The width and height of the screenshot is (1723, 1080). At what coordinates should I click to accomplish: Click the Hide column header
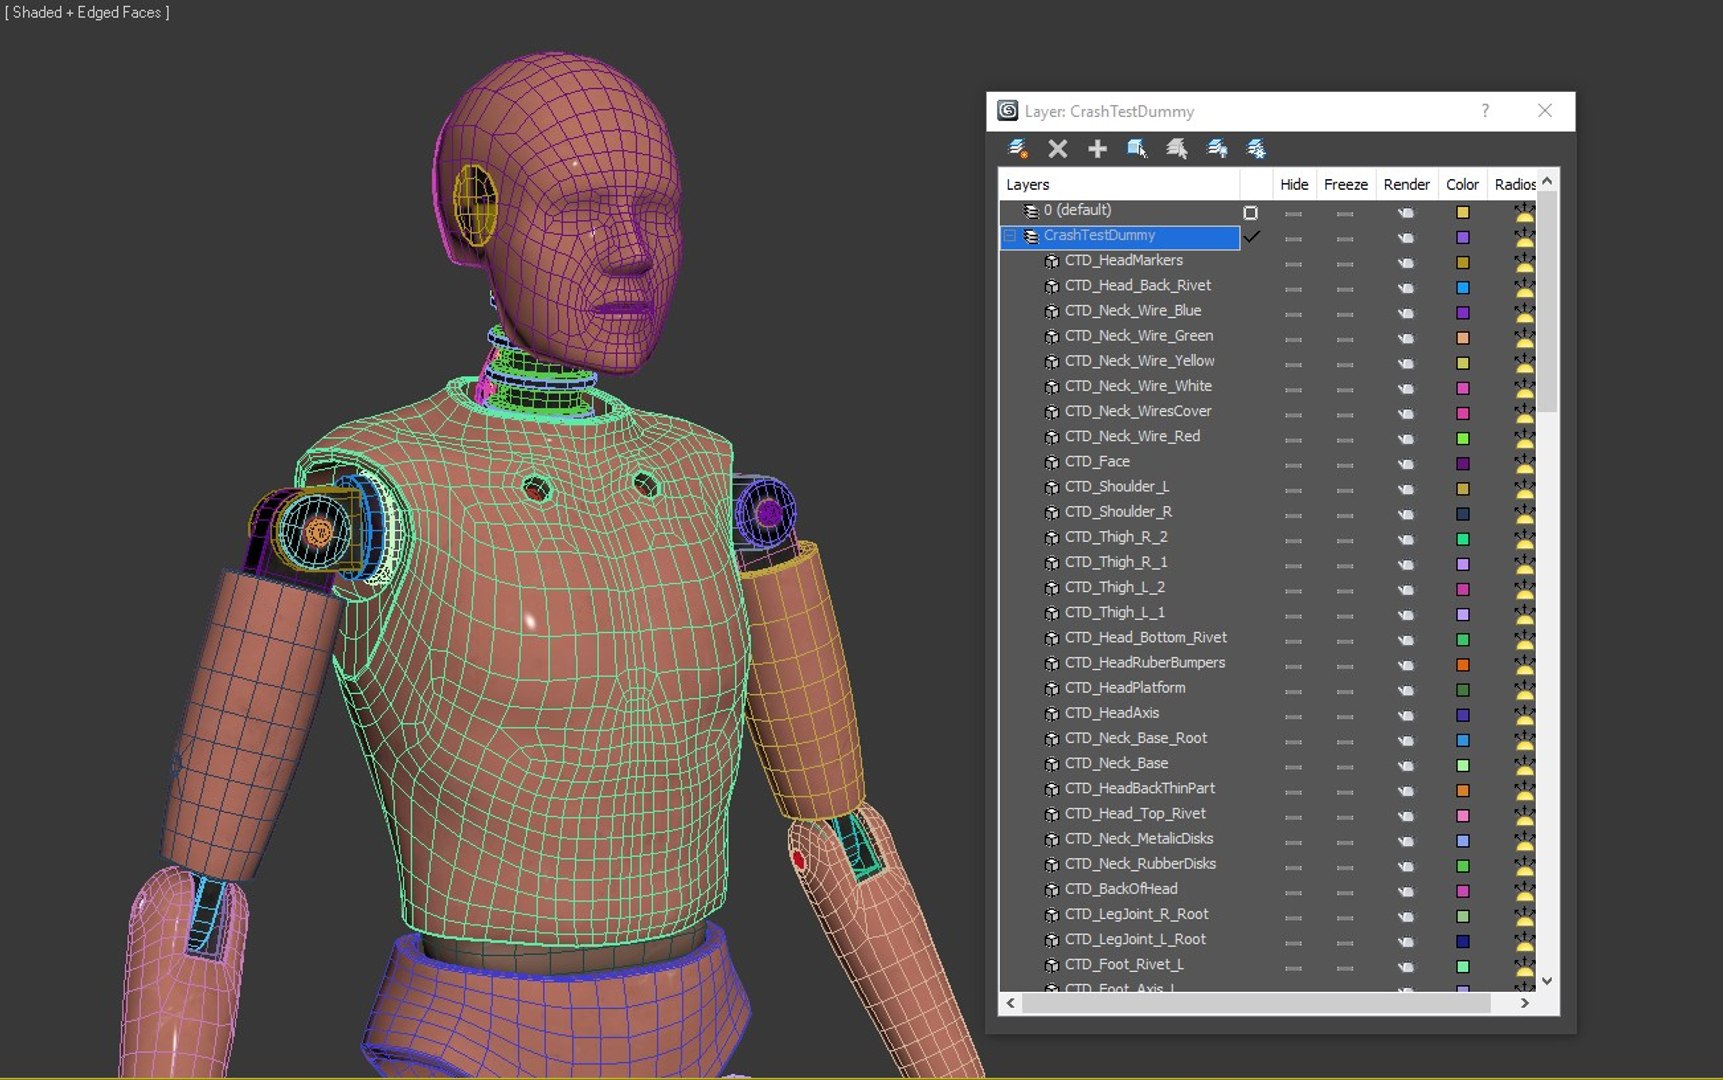pos(1294,184)
